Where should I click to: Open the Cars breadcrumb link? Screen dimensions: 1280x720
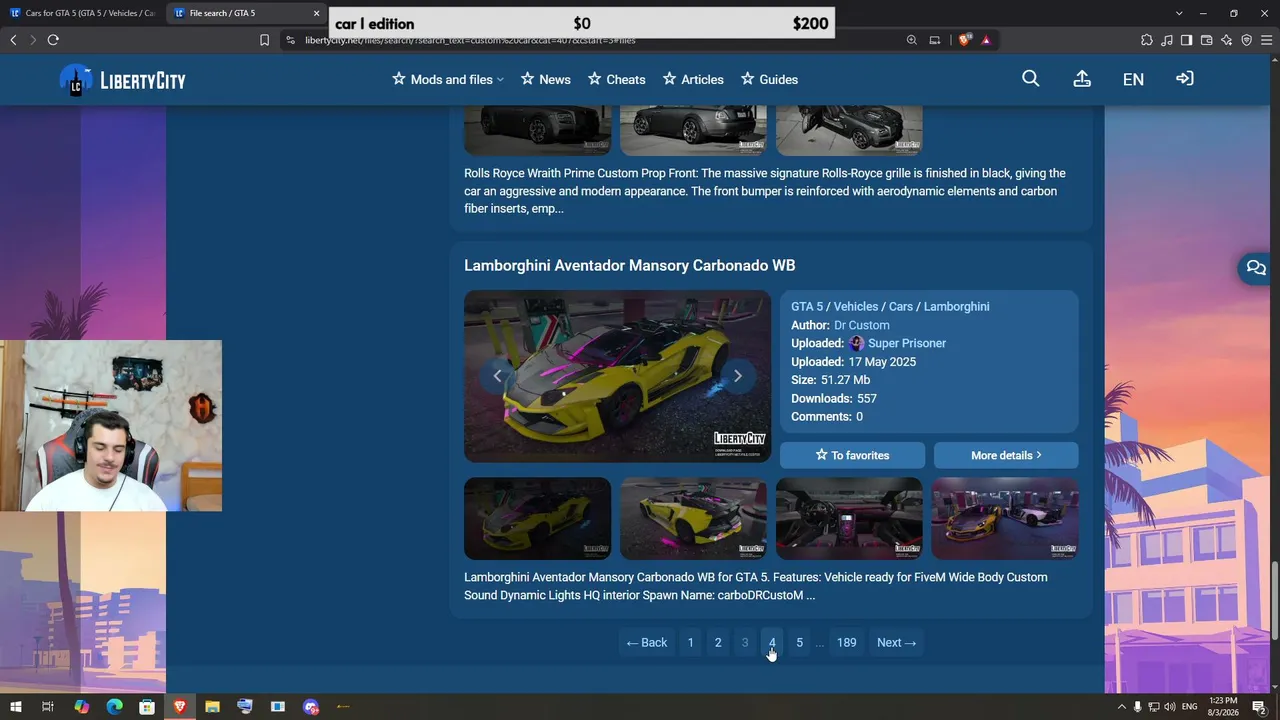click(x=901, y=307)
